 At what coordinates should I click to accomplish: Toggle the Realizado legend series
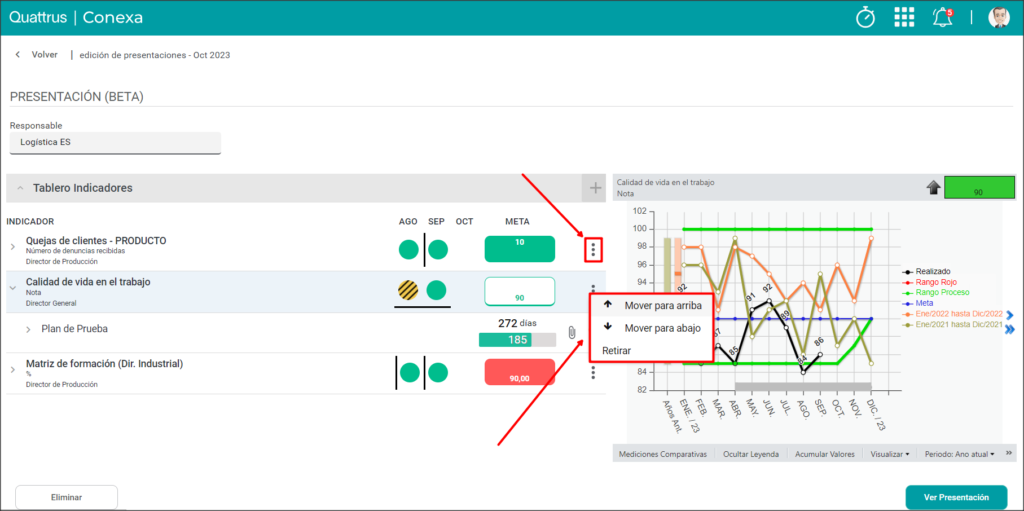(927, 271)
